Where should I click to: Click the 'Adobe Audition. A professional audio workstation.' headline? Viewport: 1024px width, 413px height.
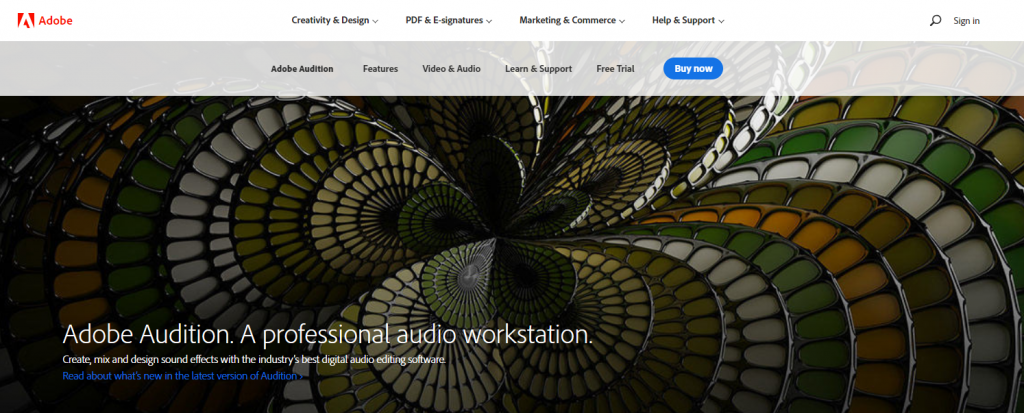[327, 335]
